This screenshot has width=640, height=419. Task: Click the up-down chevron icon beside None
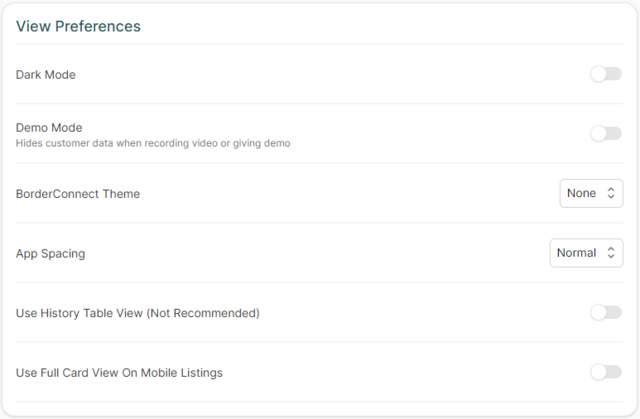pos(611,193)
